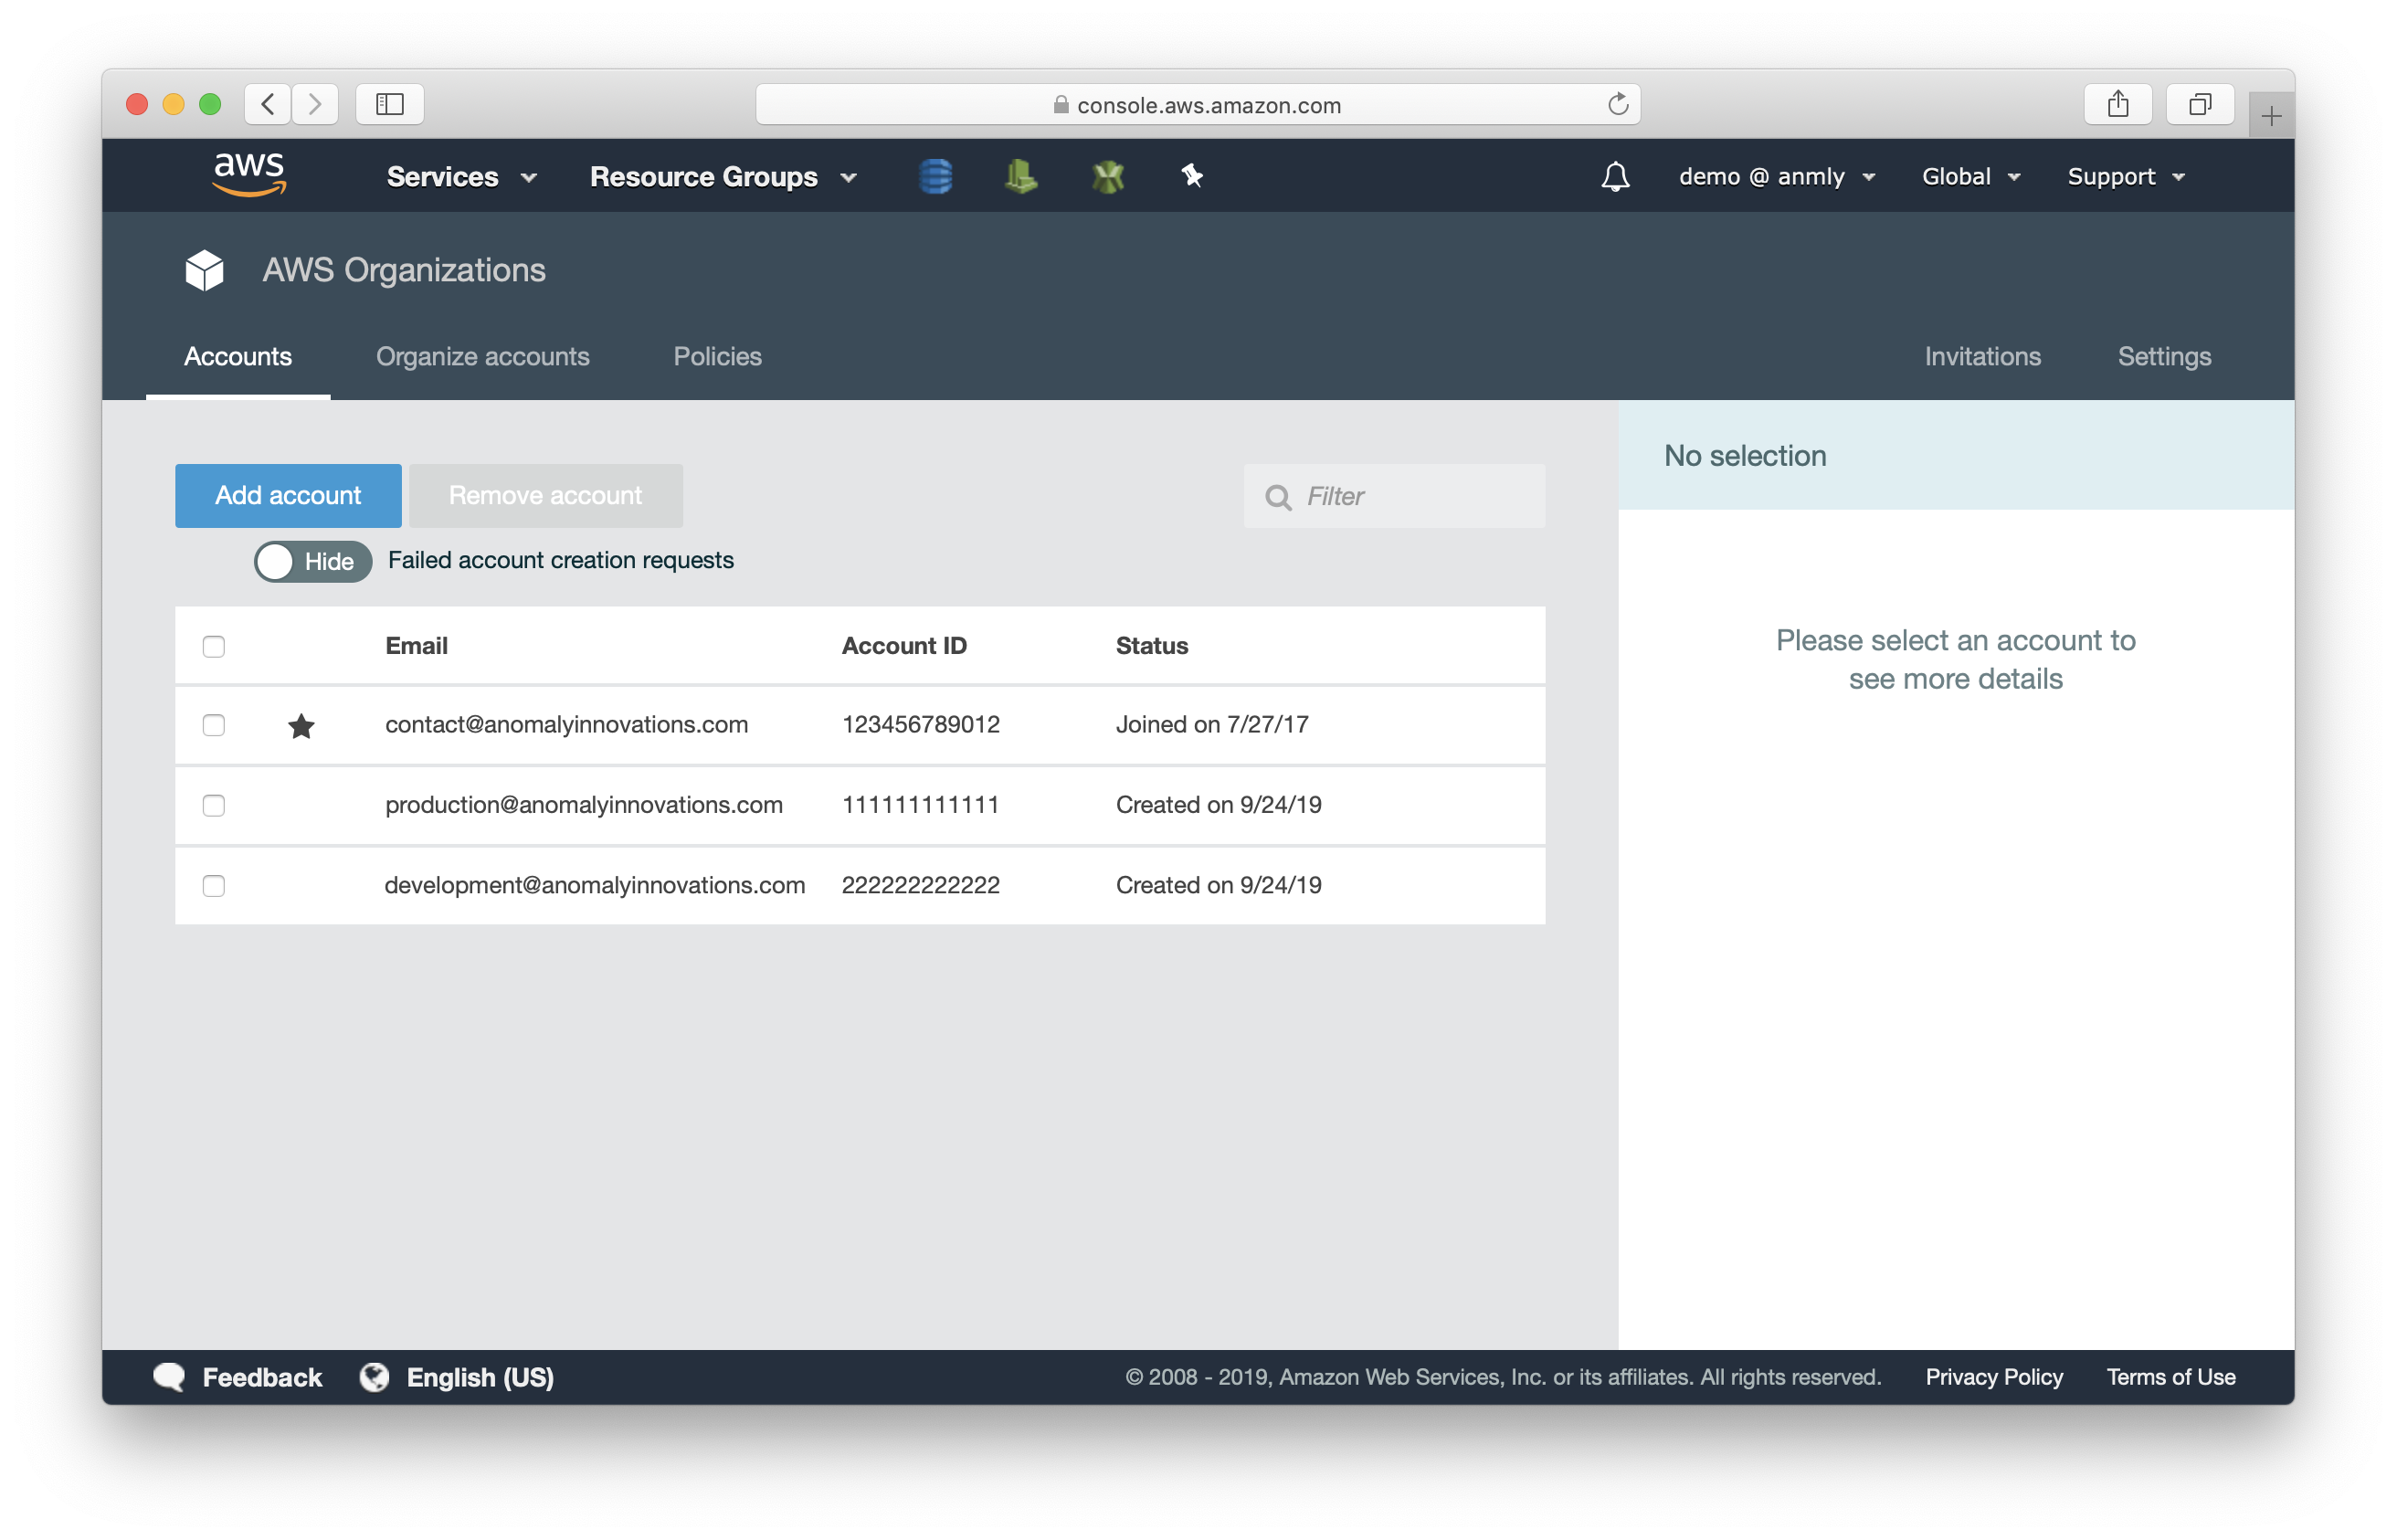This screenshot has height=1540, width=2397.
Task: Click the star icon next to contact account
Action: coord(301,723)
